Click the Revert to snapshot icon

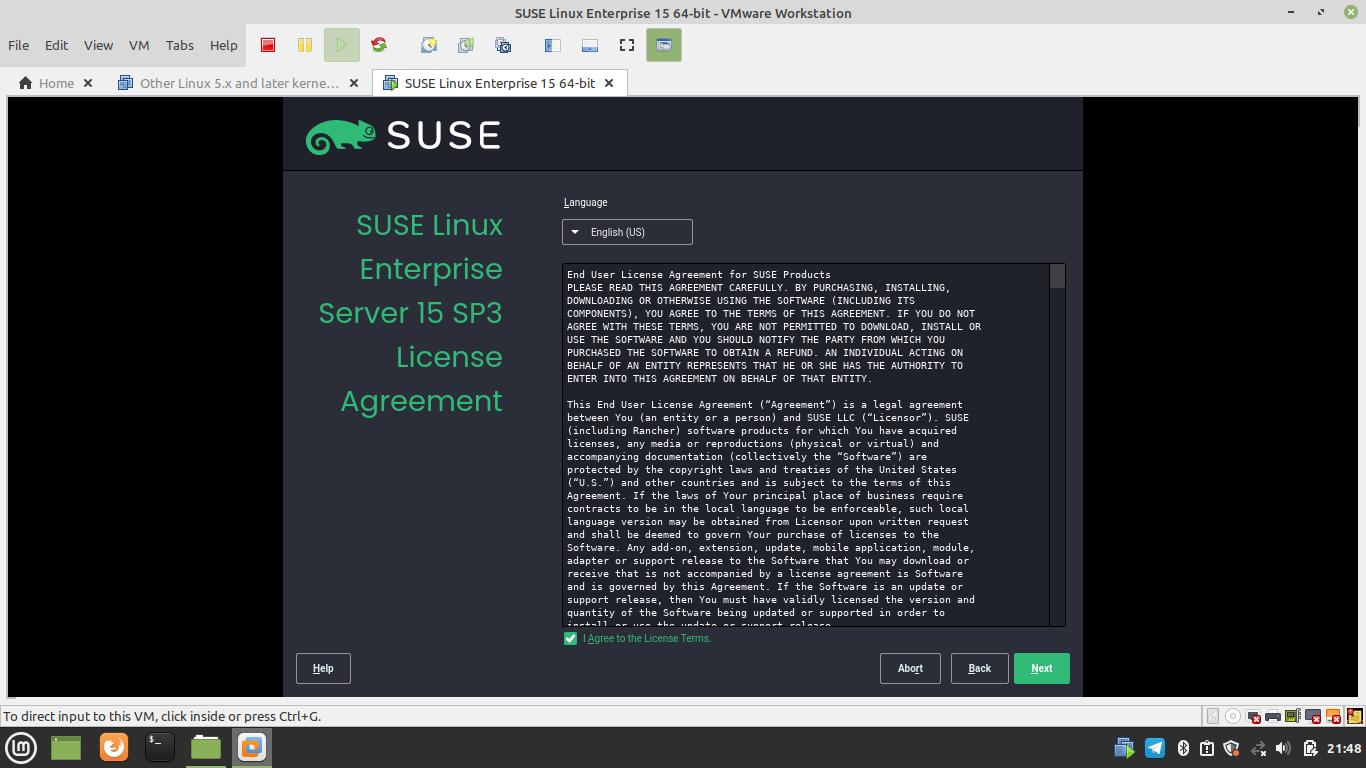click(466, 45)
